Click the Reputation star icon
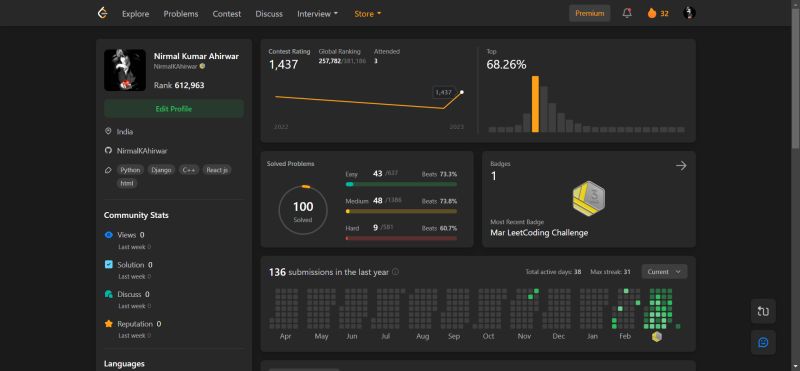The image size is (800, 371). [108, 324]
